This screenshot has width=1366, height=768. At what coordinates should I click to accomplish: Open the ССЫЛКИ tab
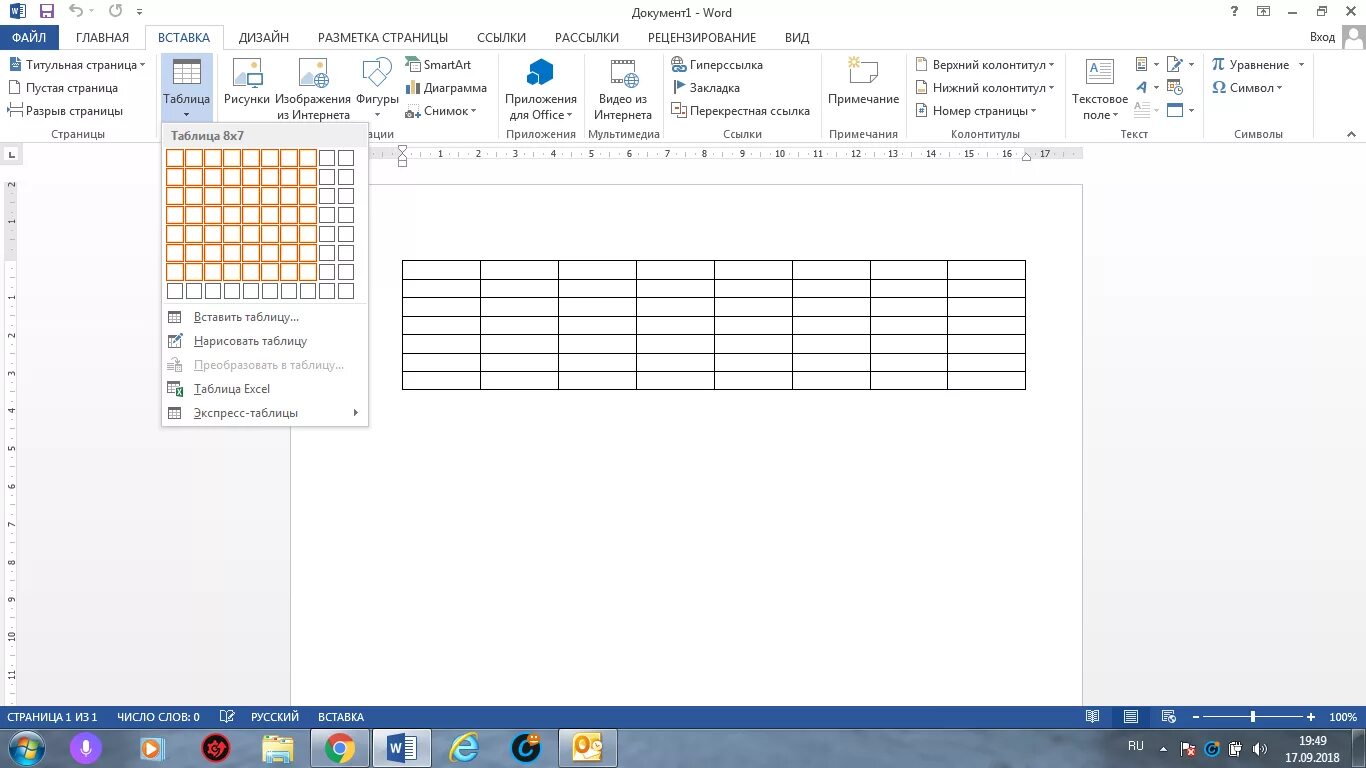coord(501,37)
